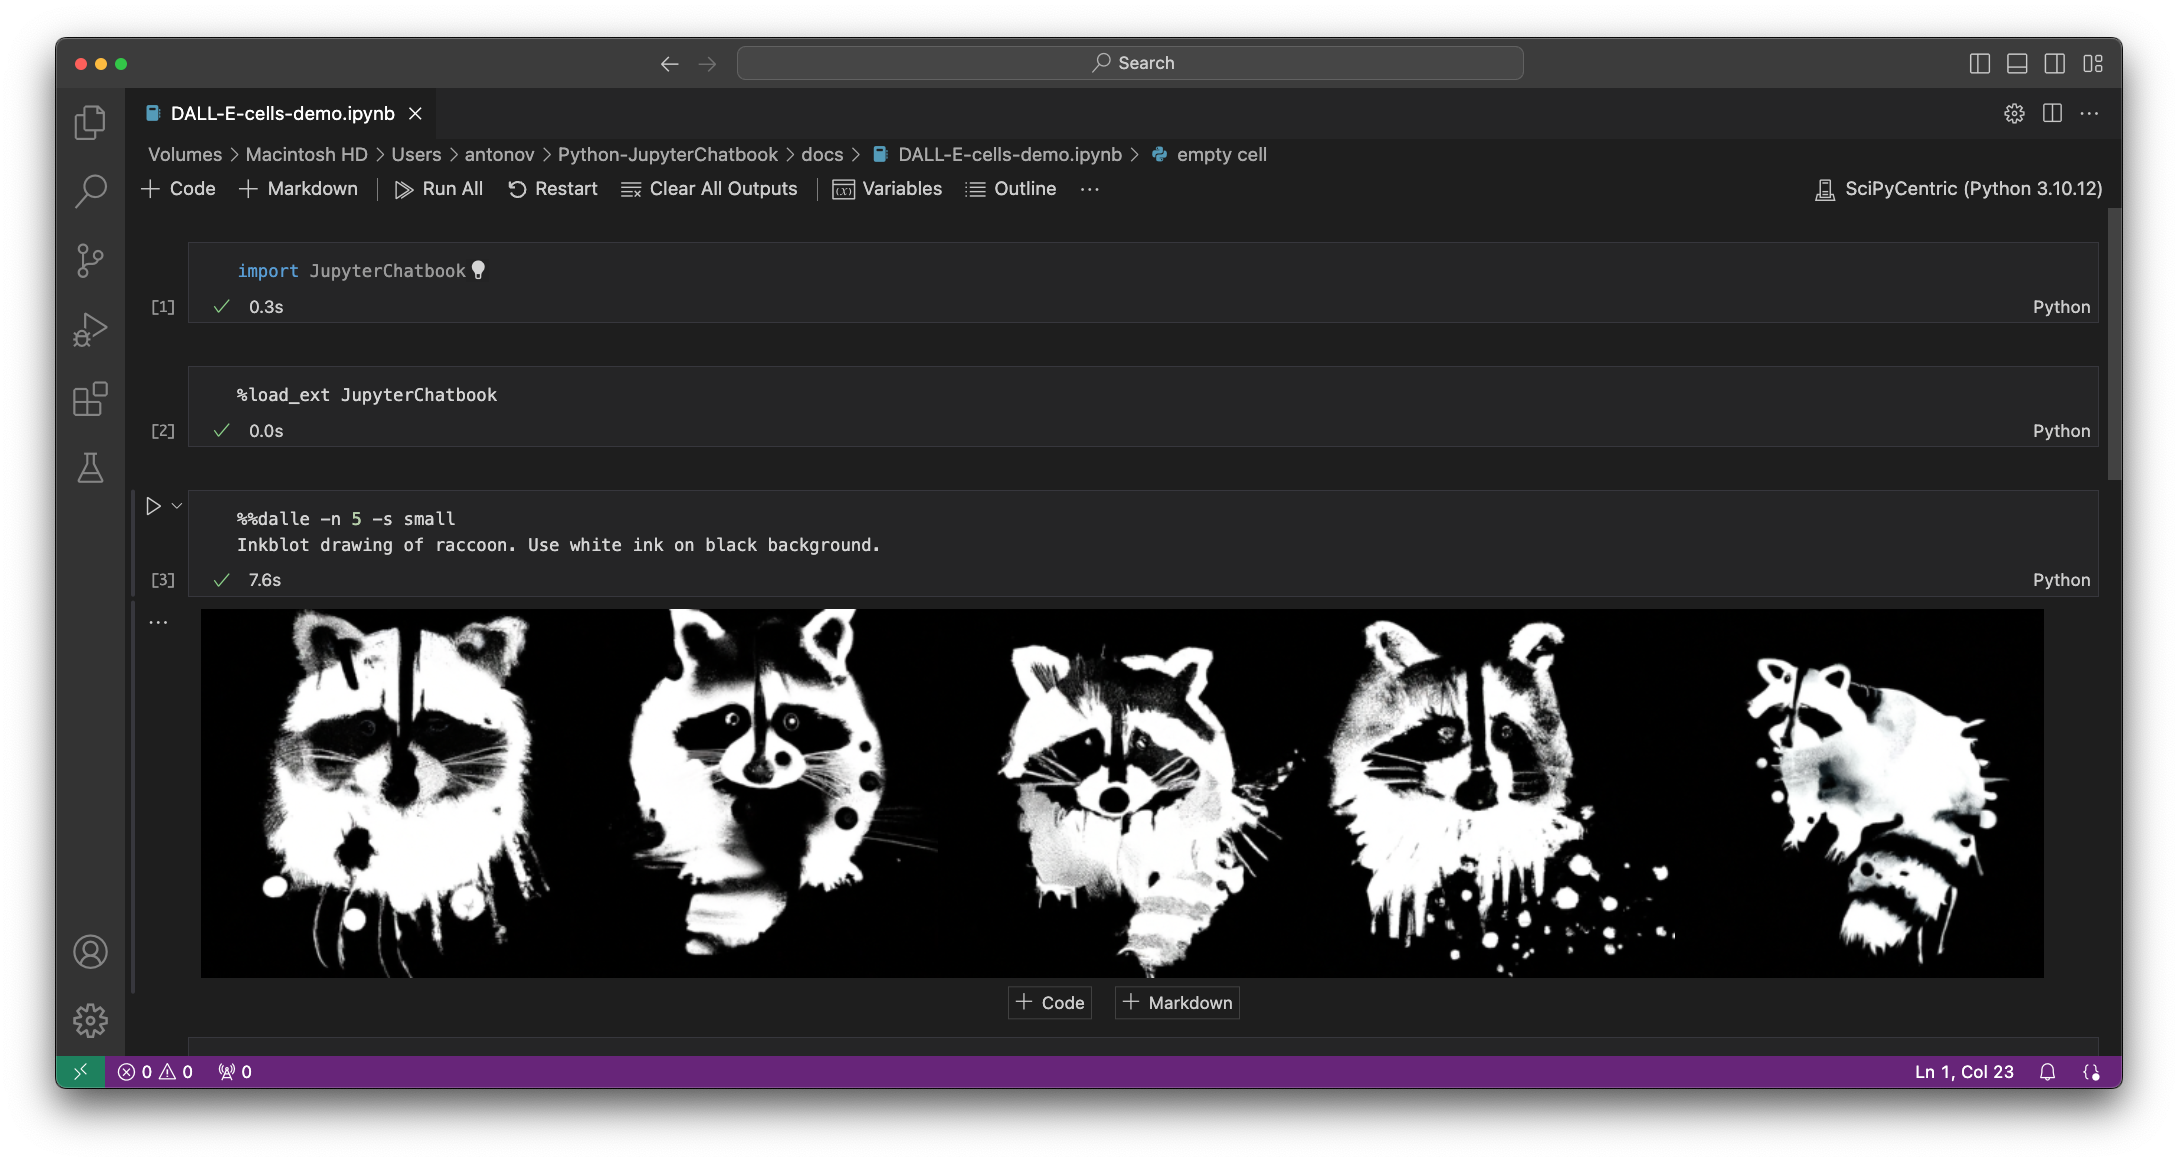Viewport: 2178px width, 1162px height.
Task: Open the Extensions view
Action: coord(90,399)
